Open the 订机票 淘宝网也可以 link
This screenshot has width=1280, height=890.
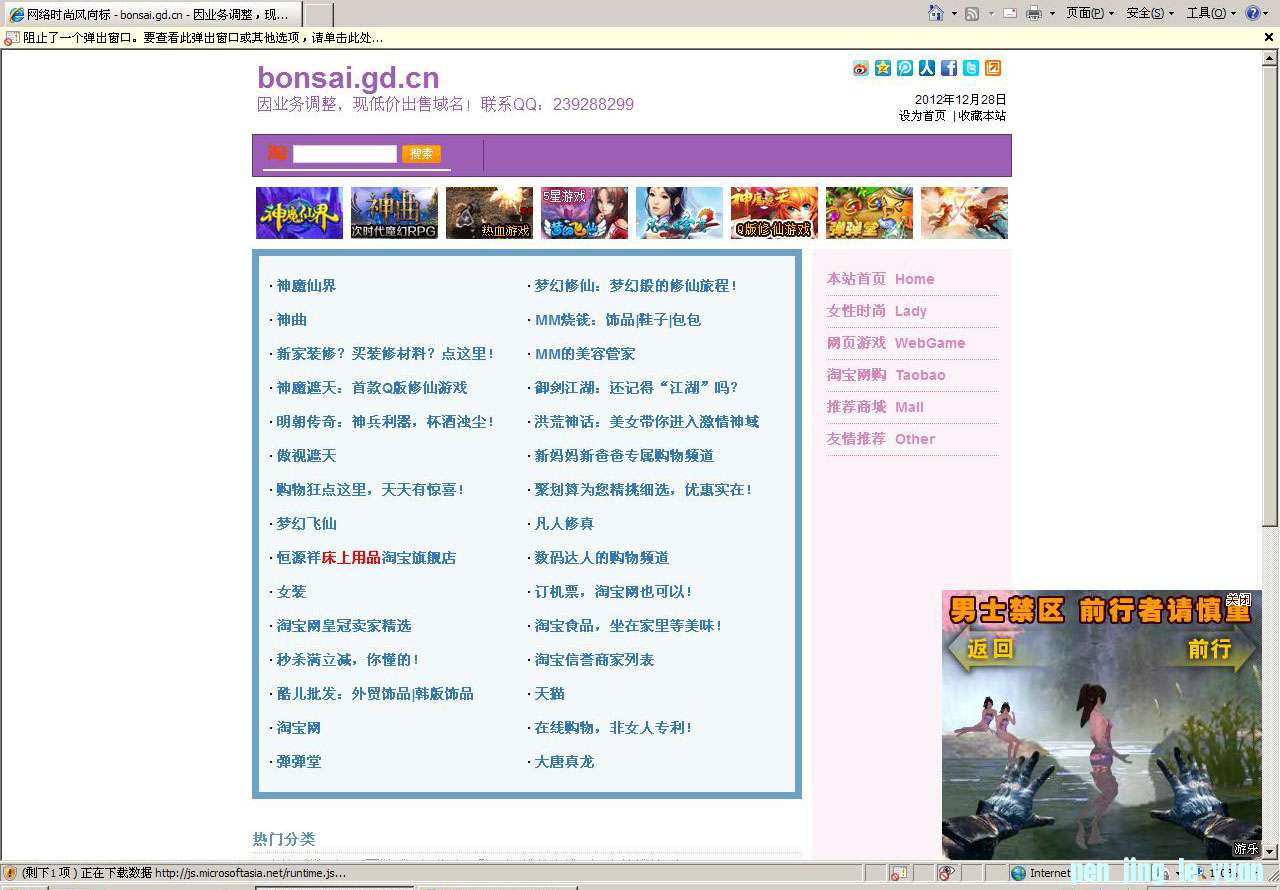[x=614, y=592]
